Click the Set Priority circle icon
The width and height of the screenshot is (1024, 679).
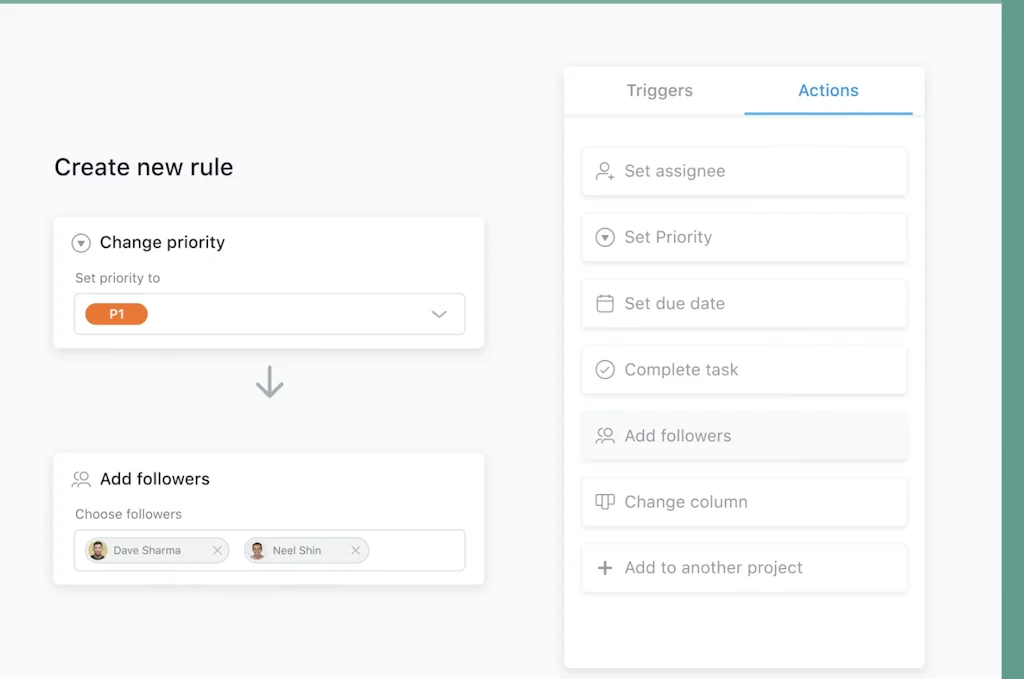(x=604, y=237)
